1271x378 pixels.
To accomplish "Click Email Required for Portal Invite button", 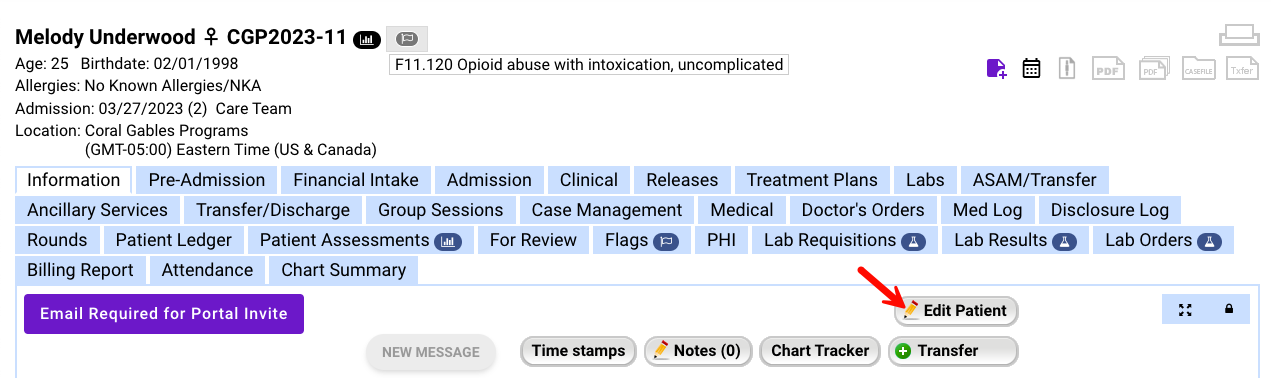I will tap(164, 314).
